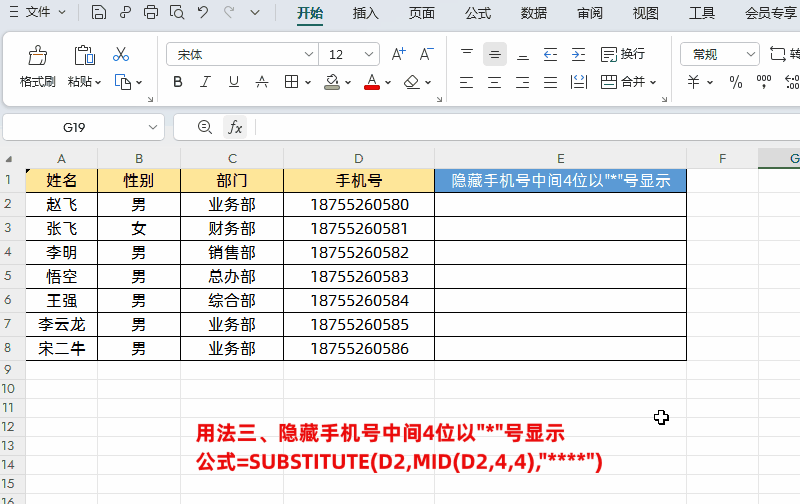Image resolution: width=800 pixels, height=504 pixels.
Task: Click the Borders grid icon
Action: tap(291, 82)
